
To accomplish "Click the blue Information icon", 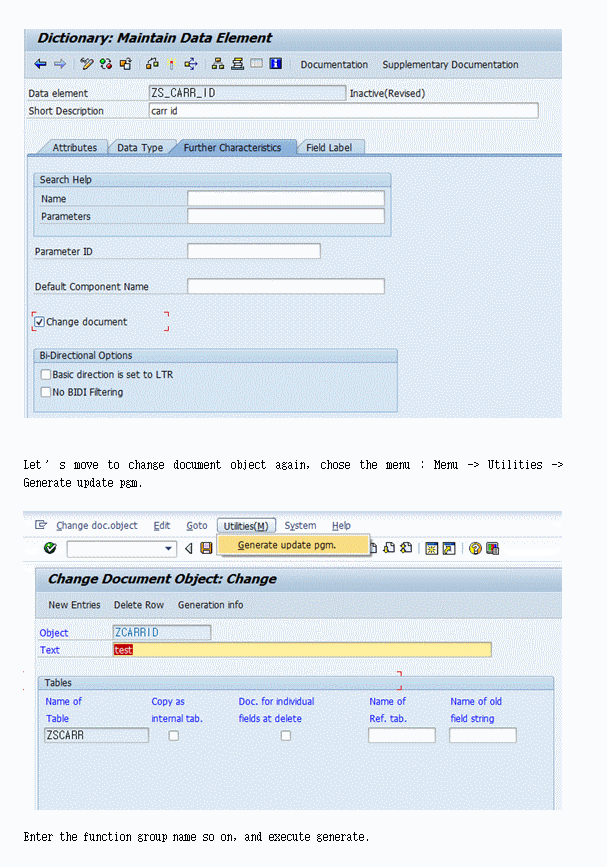I will pos(275,64).
